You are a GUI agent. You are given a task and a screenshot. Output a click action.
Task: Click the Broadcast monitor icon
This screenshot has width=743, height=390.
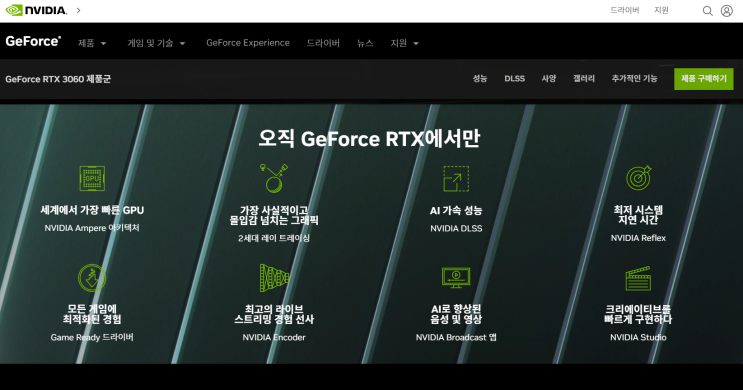click(456, 278)
